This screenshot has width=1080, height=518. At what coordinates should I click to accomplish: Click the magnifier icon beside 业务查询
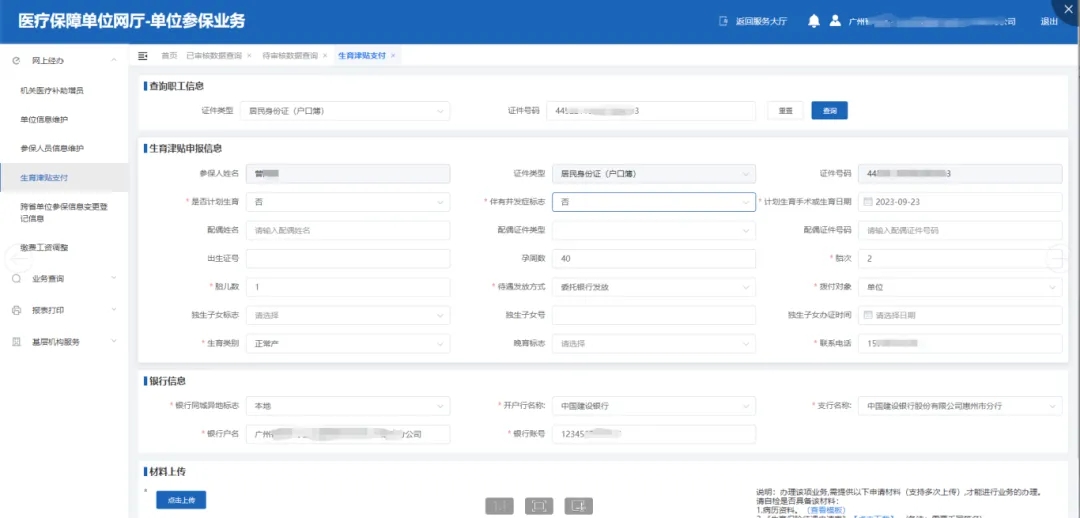point(16,279)
